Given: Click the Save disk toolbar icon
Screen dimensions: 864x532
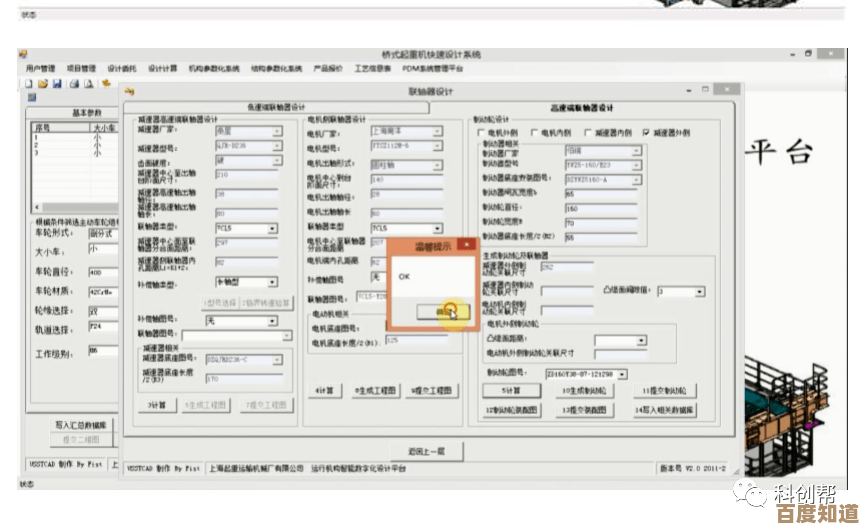Looking at the screenshot, I should click(x=58, y=83).
